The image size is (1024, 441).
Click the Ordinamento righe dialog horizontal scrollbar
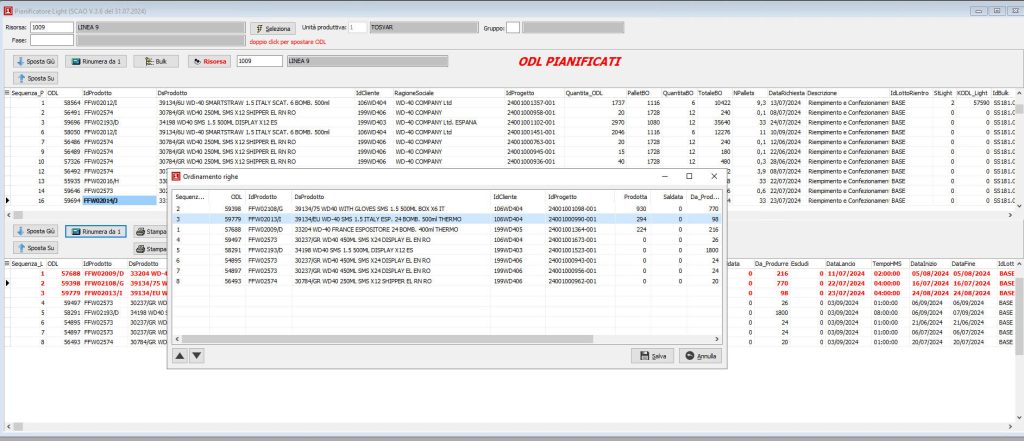(387, 339)
